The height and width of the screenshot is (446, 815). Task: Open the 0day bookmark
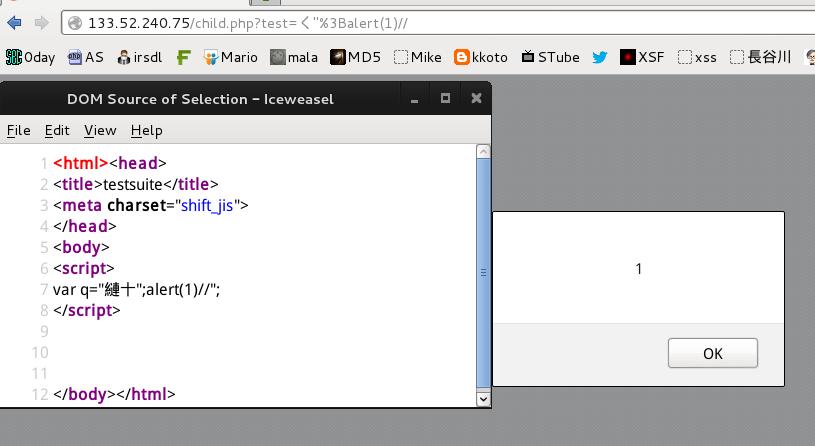point(30,57)
